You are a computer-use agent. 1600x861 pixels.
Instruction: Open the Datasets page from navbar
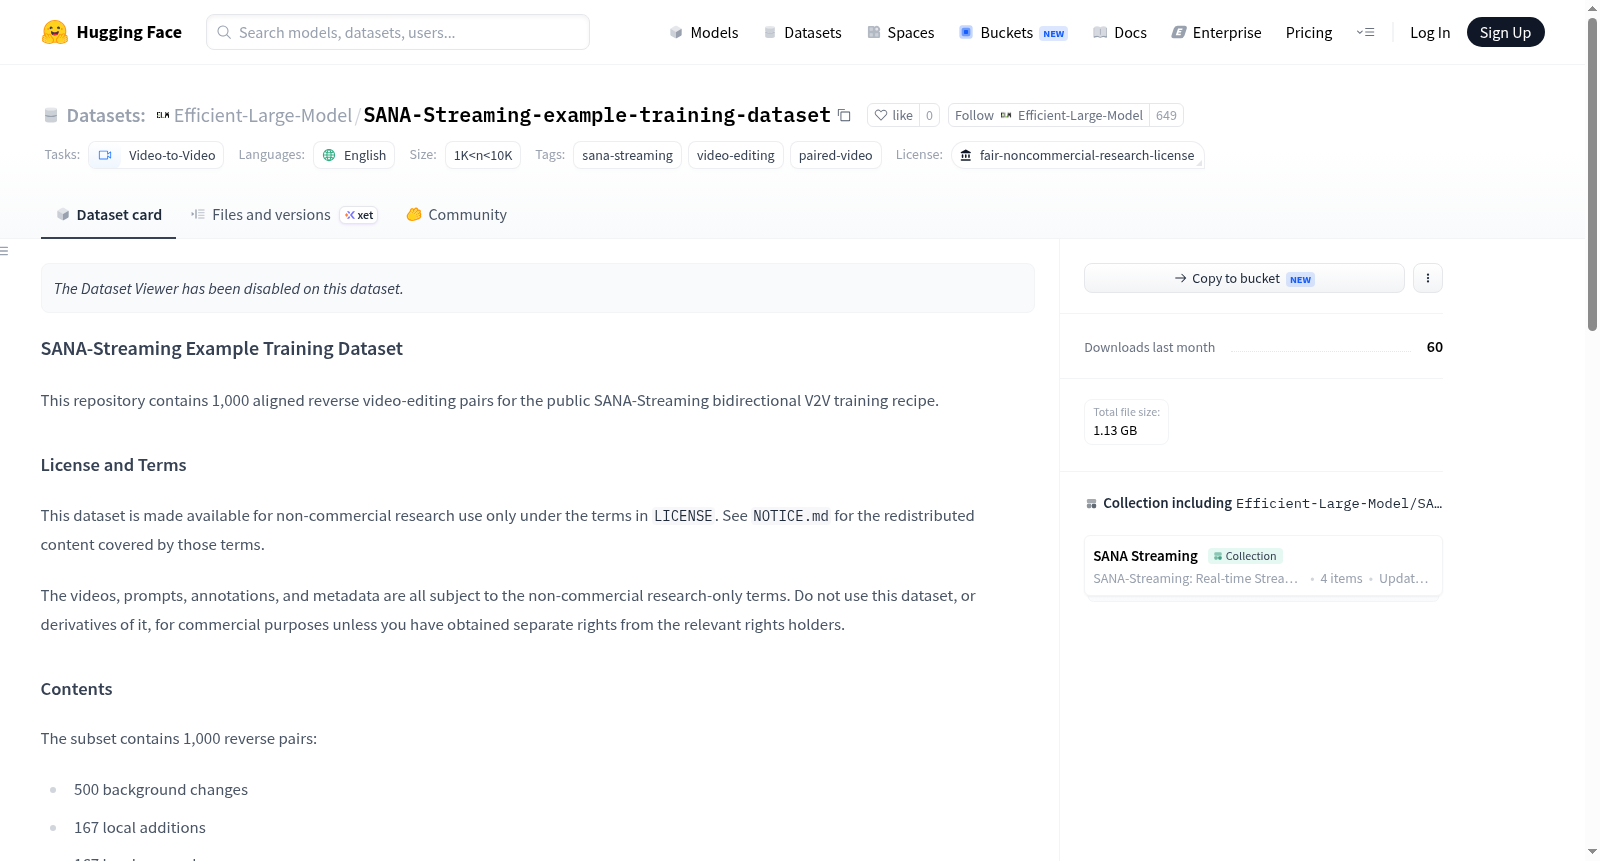[803, 32]
